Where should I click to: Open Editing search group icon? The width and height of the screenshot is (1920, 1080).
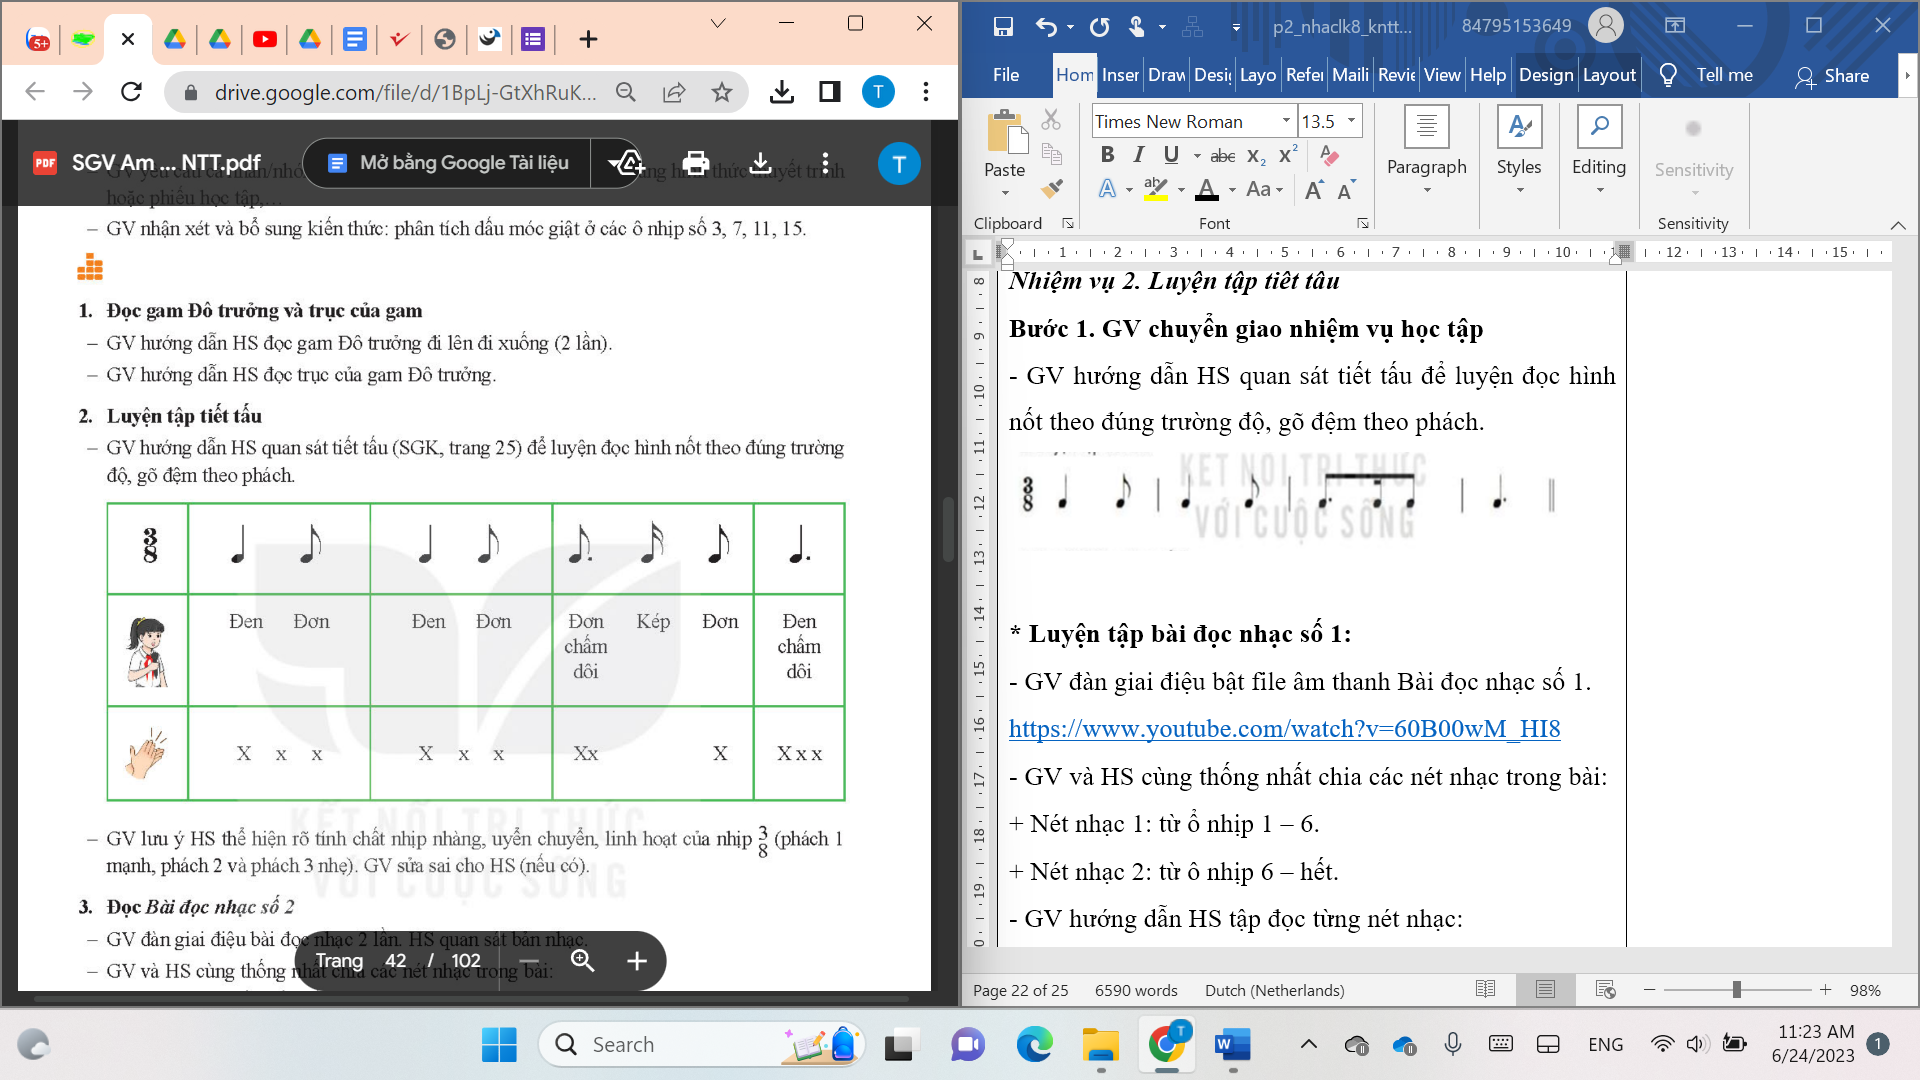click(1598, 128)
